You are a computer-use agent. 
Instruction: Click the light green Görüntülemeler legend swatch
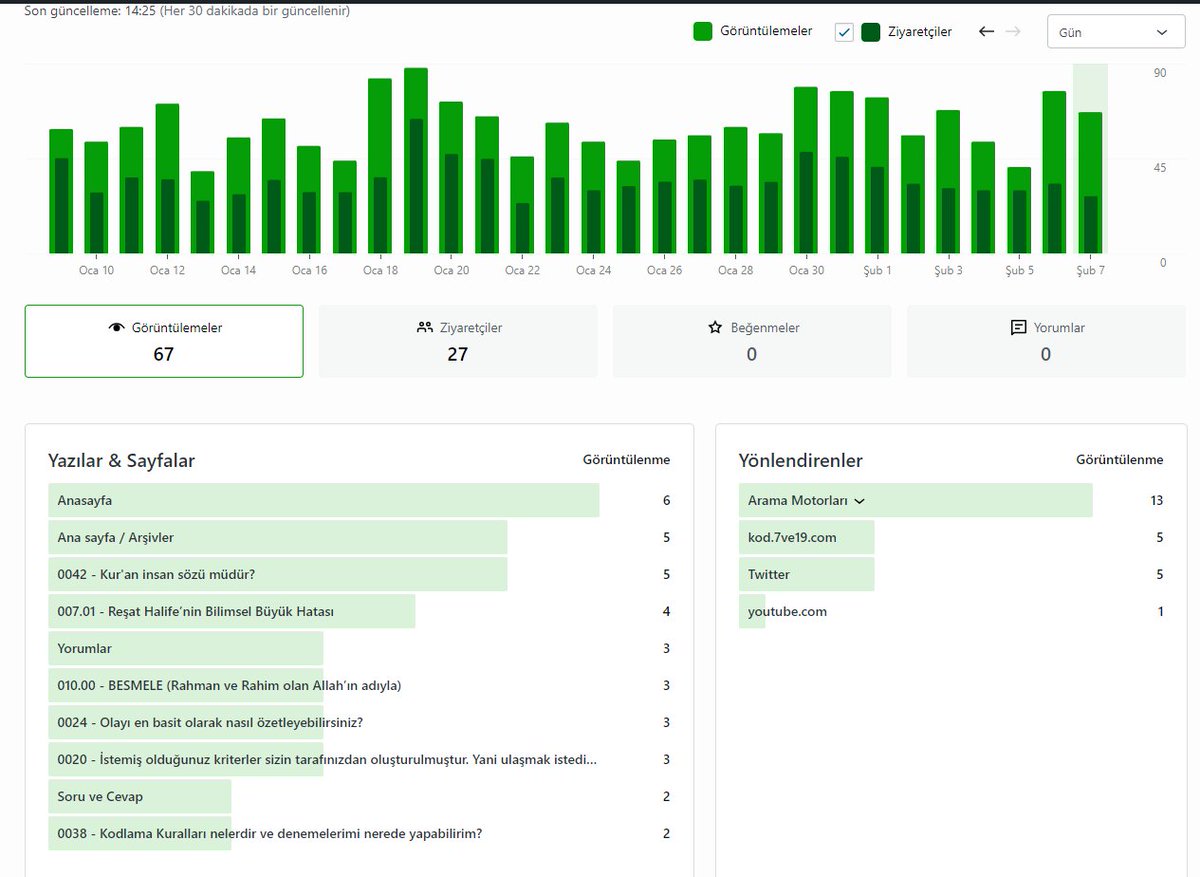[703, 32]
